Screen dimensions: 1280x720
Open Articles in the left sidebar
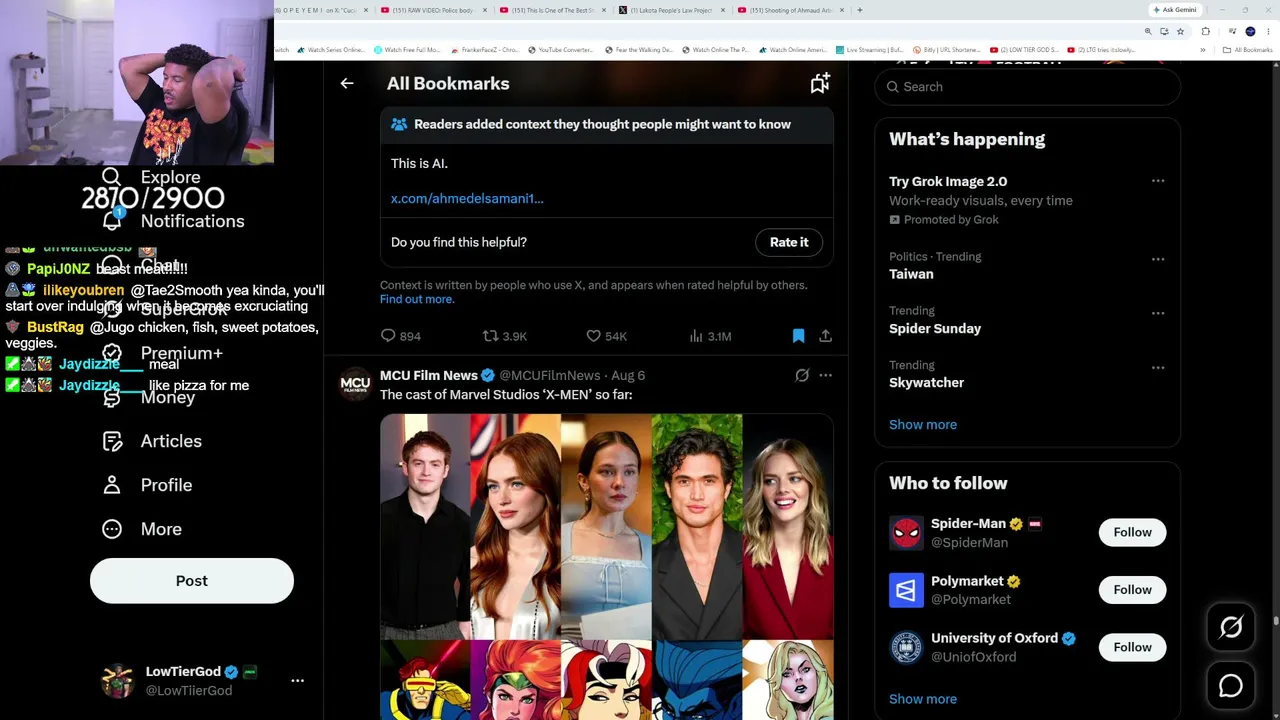coord(152,441)
